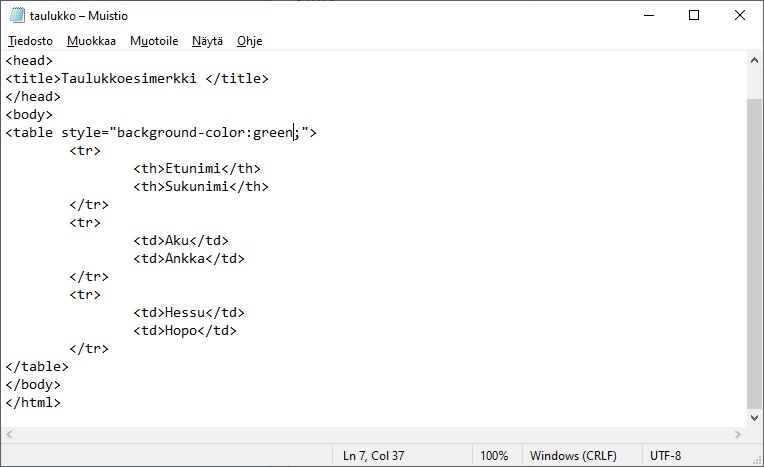Click the Ln 7, Col 37 status indicator
Viewport: 764px width, 467px height.
click(x=375, y=455)
